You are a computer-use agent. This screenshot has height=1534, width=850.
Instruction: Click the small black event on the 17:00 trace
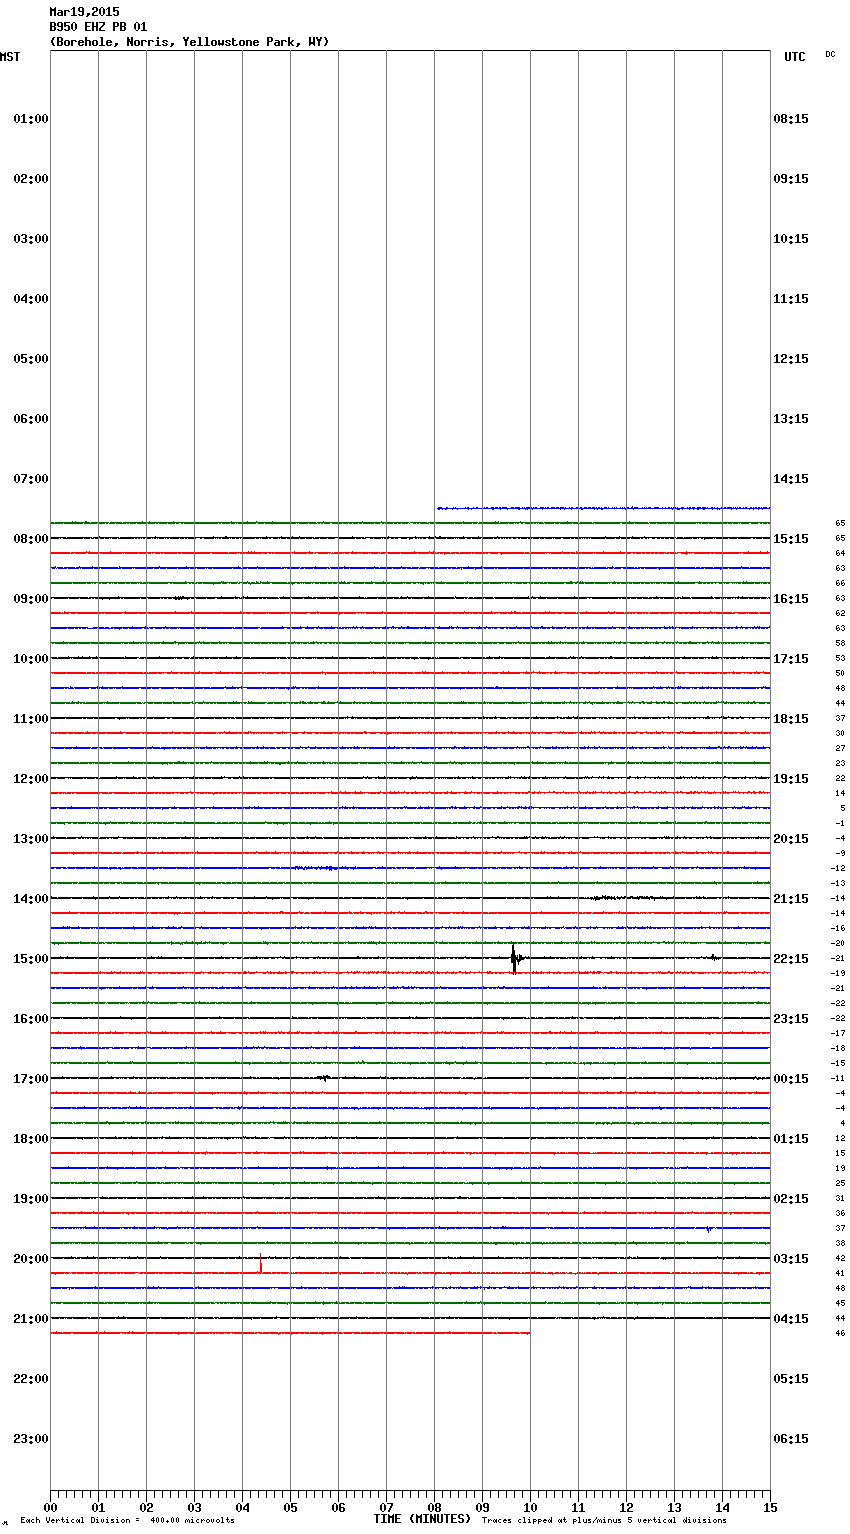324,1078
